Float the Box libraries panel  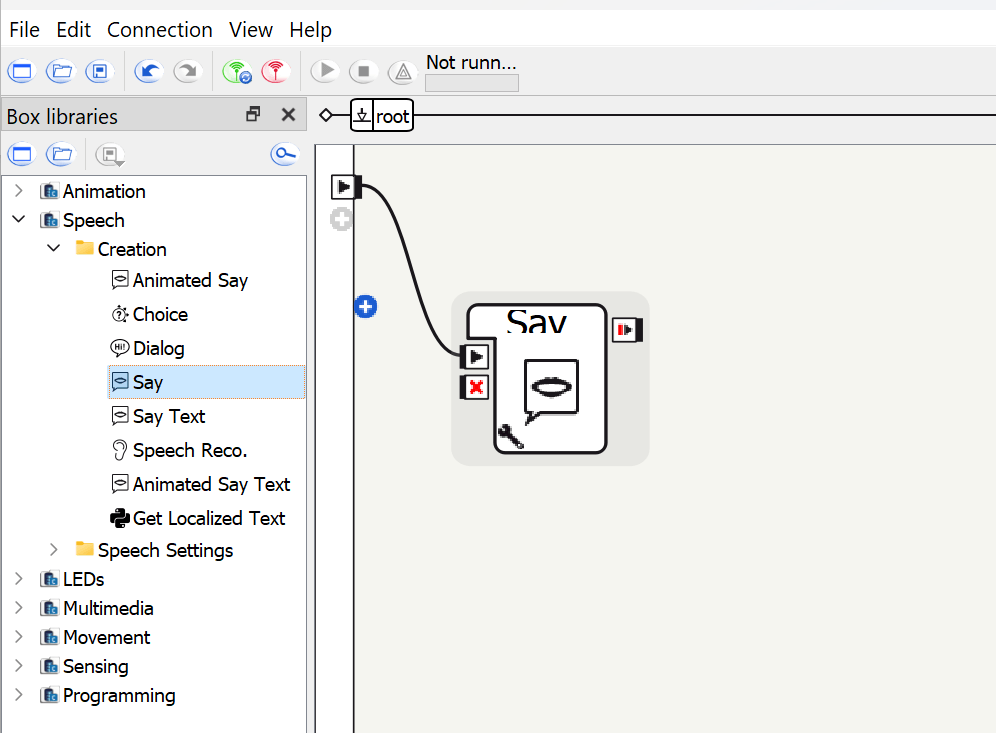click(253, 115)
